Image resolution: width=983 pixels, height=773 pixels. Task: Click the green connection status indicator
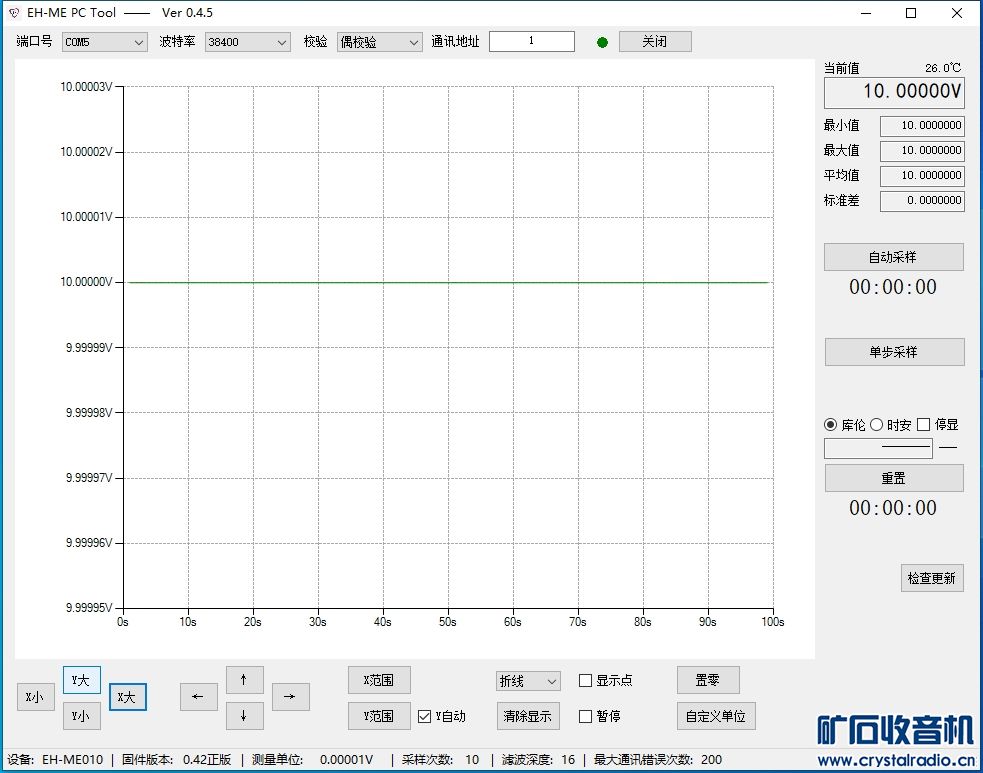(602, 43)
